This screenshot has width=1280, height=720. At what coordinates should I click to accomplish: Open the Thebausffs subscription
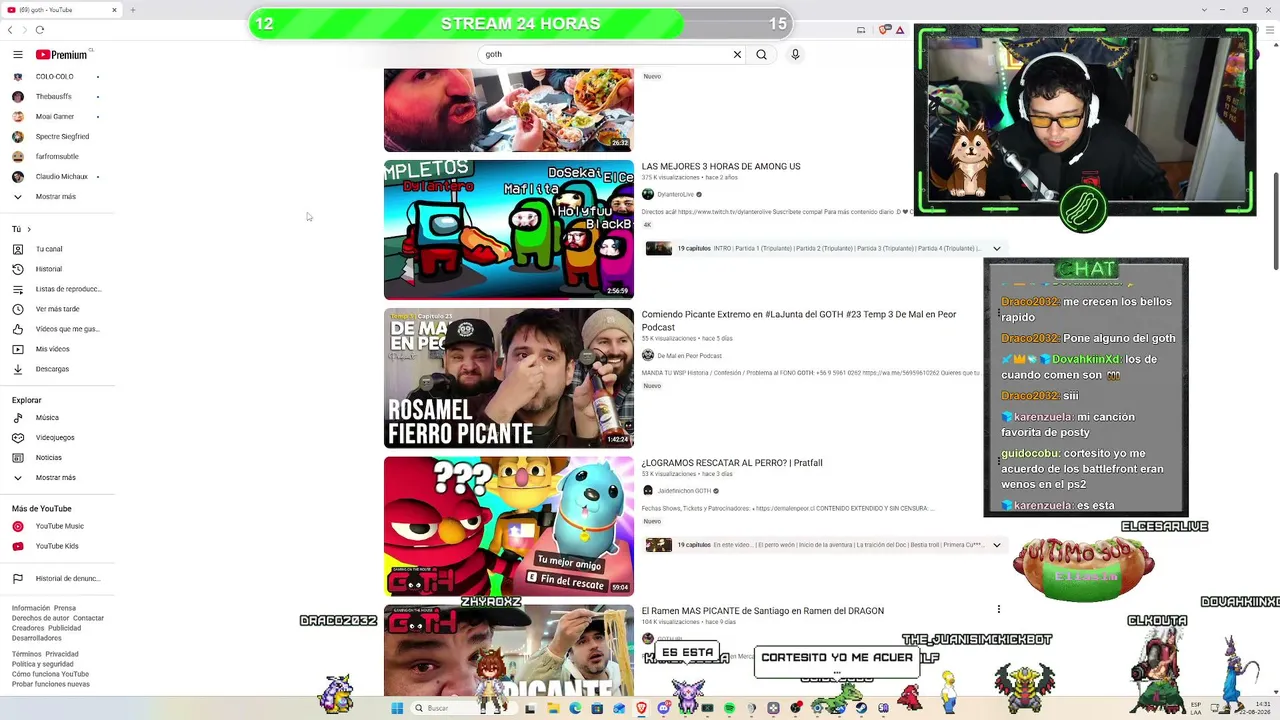tap(56, 97)
